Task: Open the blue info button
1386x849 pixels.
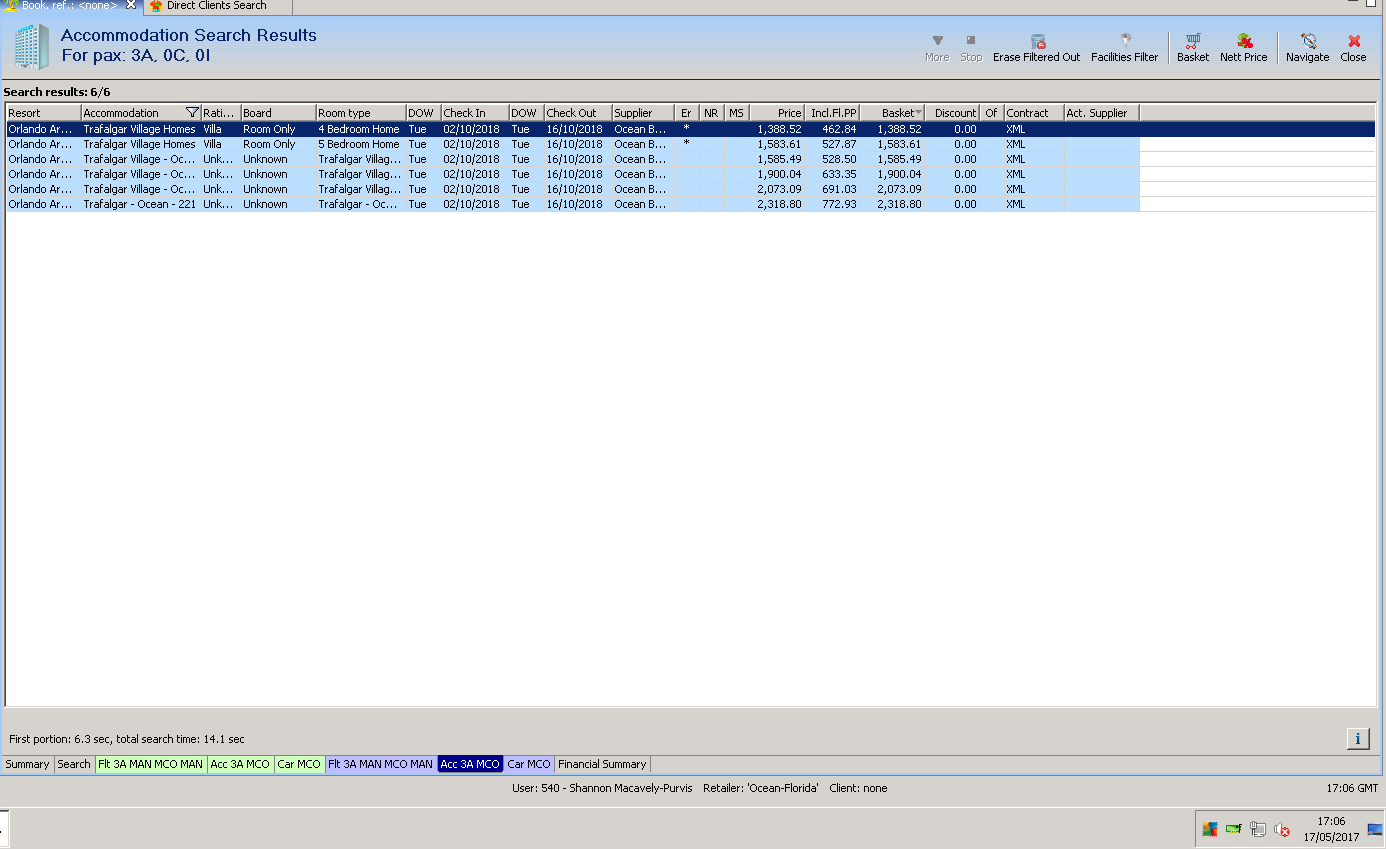Action: pos(1358,739)
